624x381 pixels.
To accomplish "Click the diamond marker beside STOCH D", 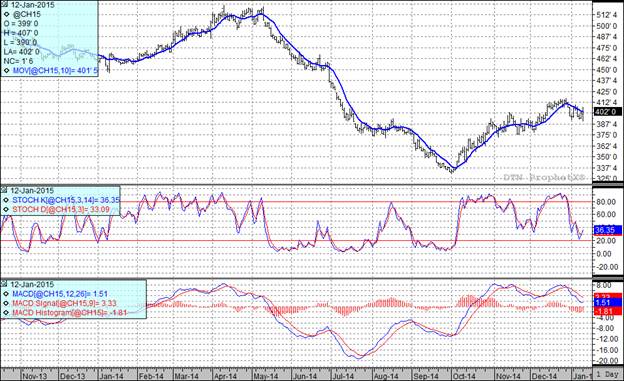I will (x=6, y=209).
